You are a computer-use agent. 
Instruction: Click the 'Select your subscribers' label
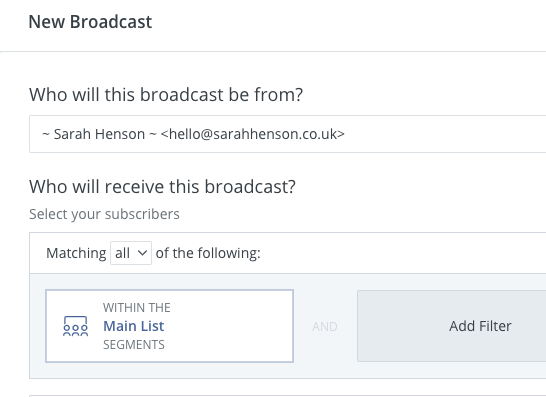[x=104, y=214]
